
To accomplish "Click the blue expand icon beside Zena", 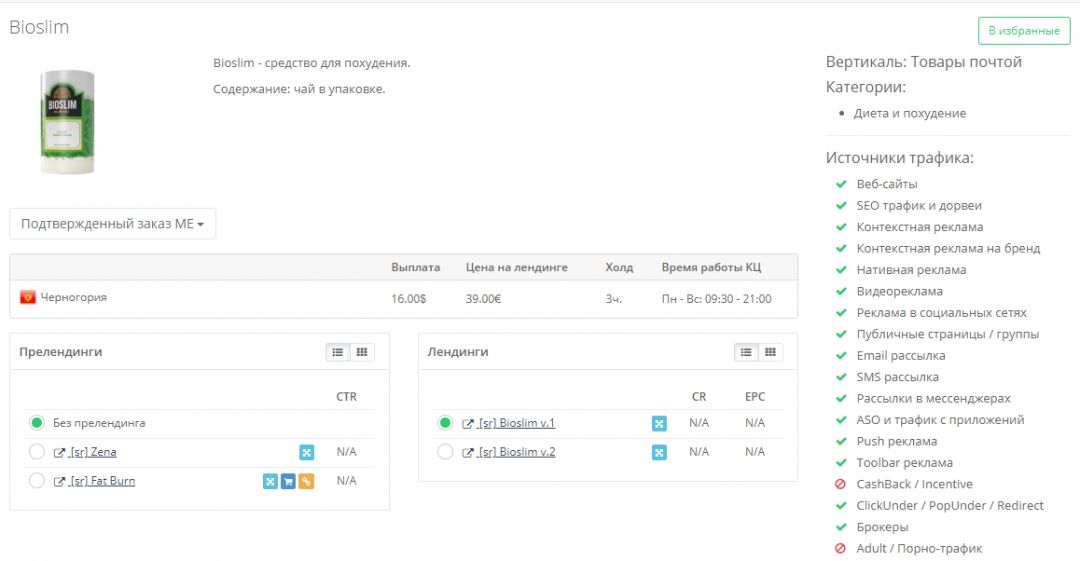I will (x=306, y=452).
